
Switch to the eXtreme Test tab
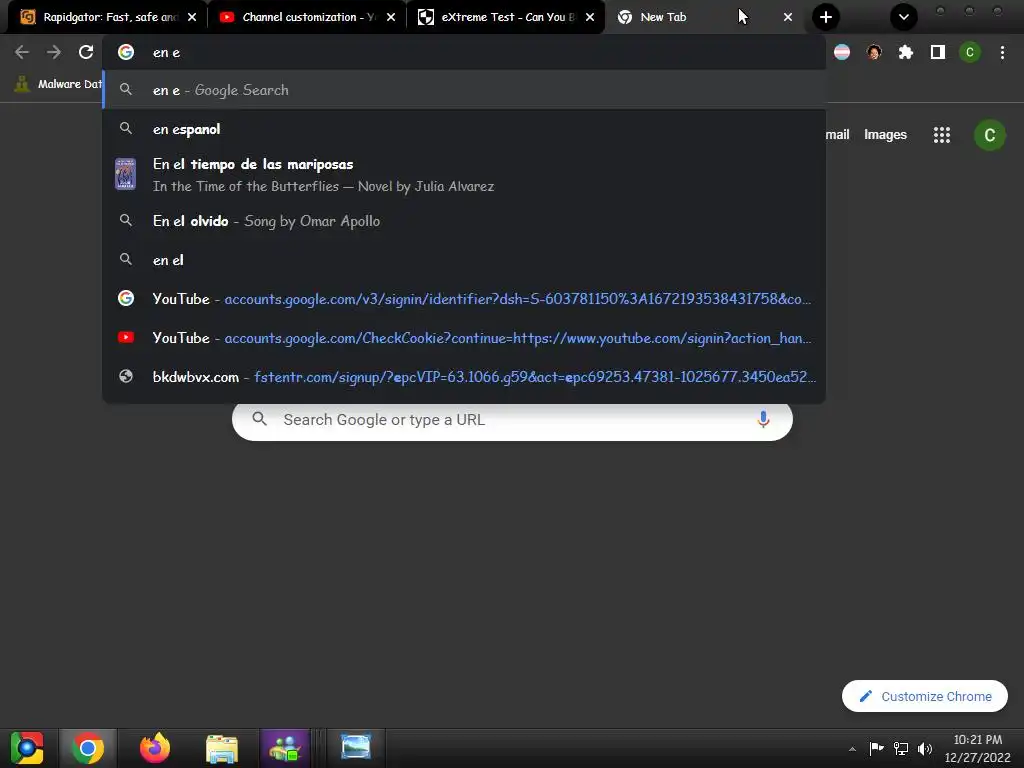click(506, 17)
